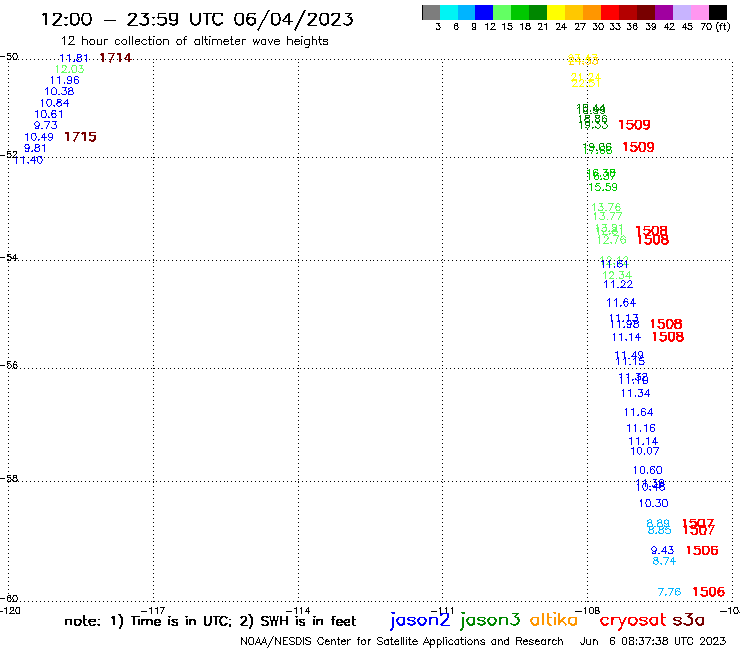Image resolution: width=740 pixels, height=650 pixels.
Task: Click the note 'Time is in UTC; SWH is in feet'
Action: tap(210, 621)
